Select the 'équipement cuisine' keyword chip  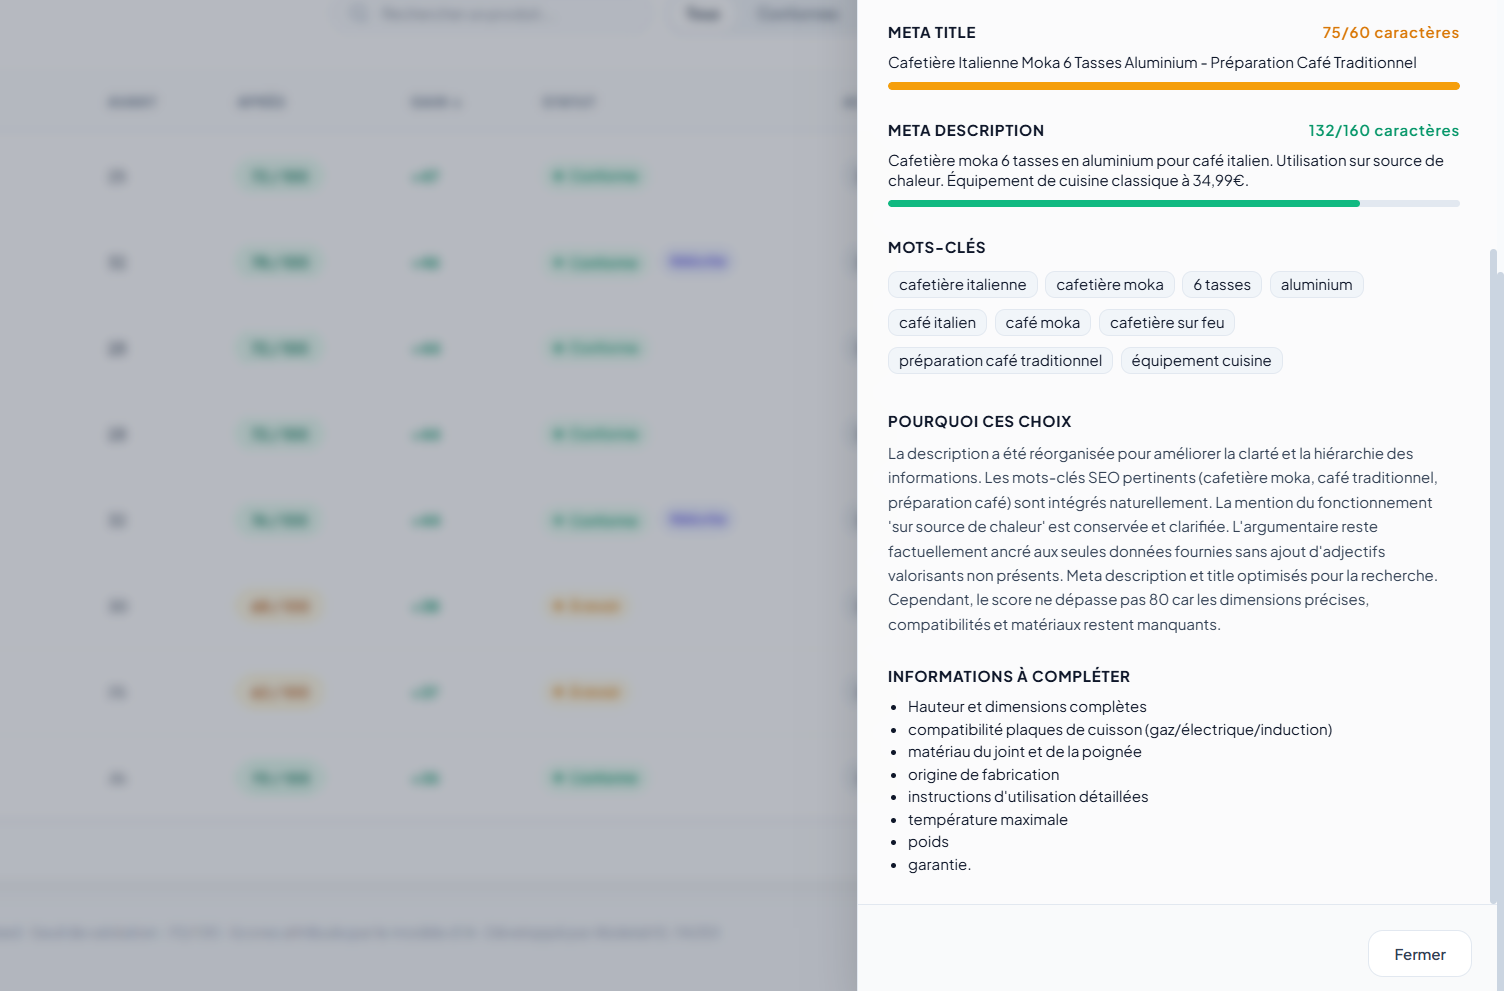point(1201,361)
